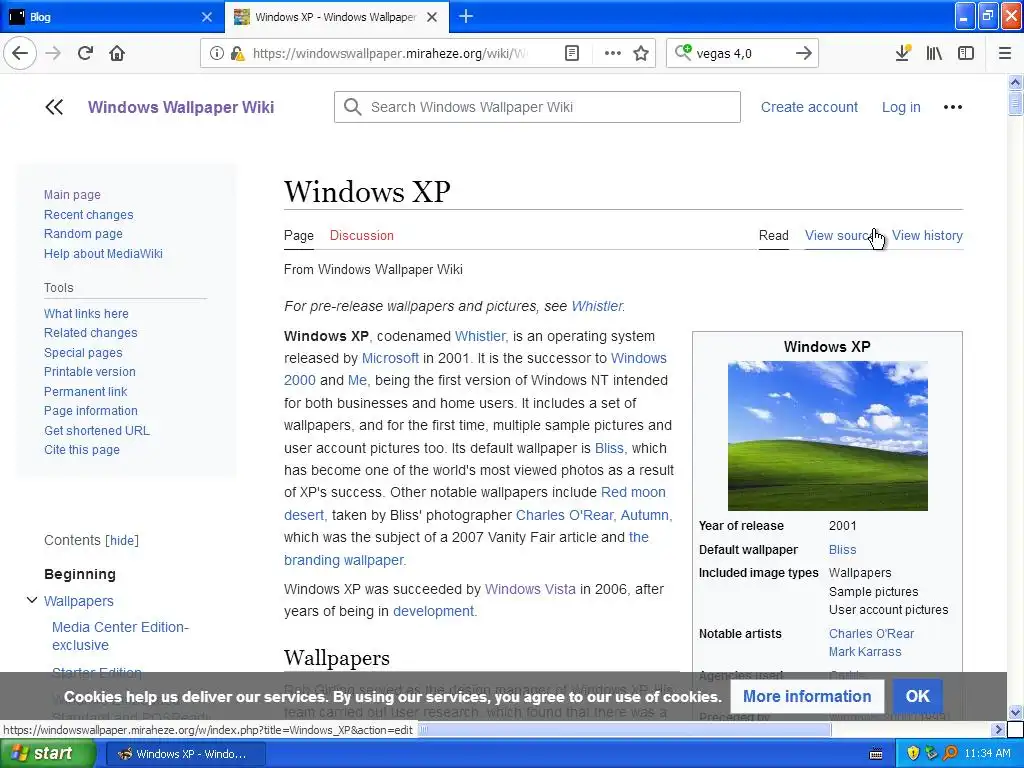Hide the Contents list
This screenshot has height=768, width=1024.
pyautogui.click(x=122, y=540)
